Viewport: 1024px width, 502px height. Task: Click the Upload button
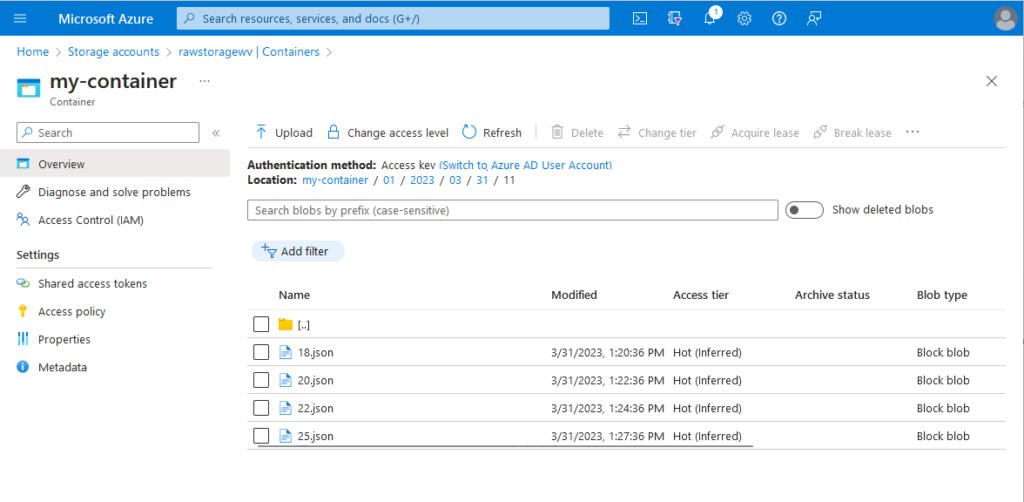(x=284, y=132)
